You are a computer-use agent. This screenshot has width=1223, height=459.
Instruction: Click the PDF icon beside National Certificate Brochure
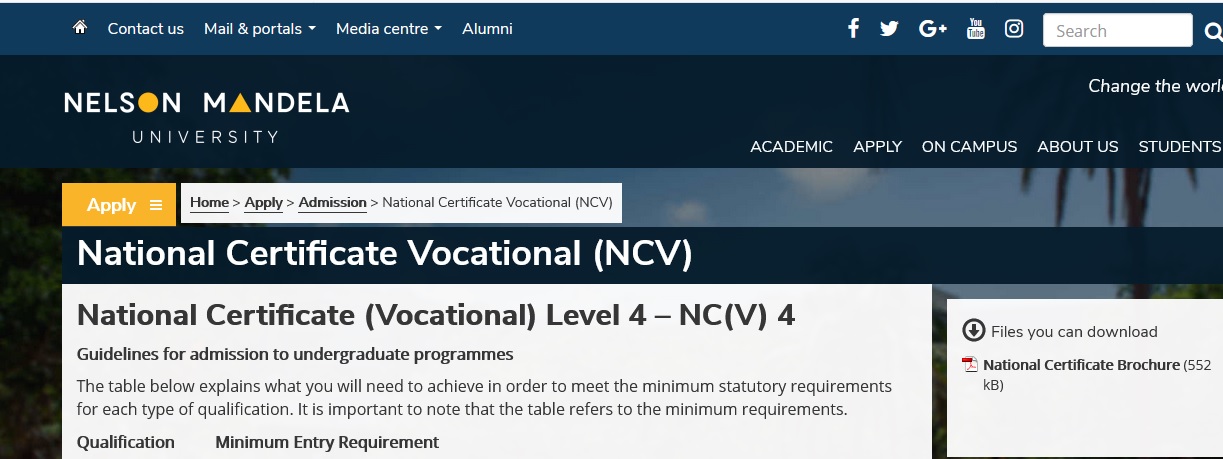click(969, 365)
